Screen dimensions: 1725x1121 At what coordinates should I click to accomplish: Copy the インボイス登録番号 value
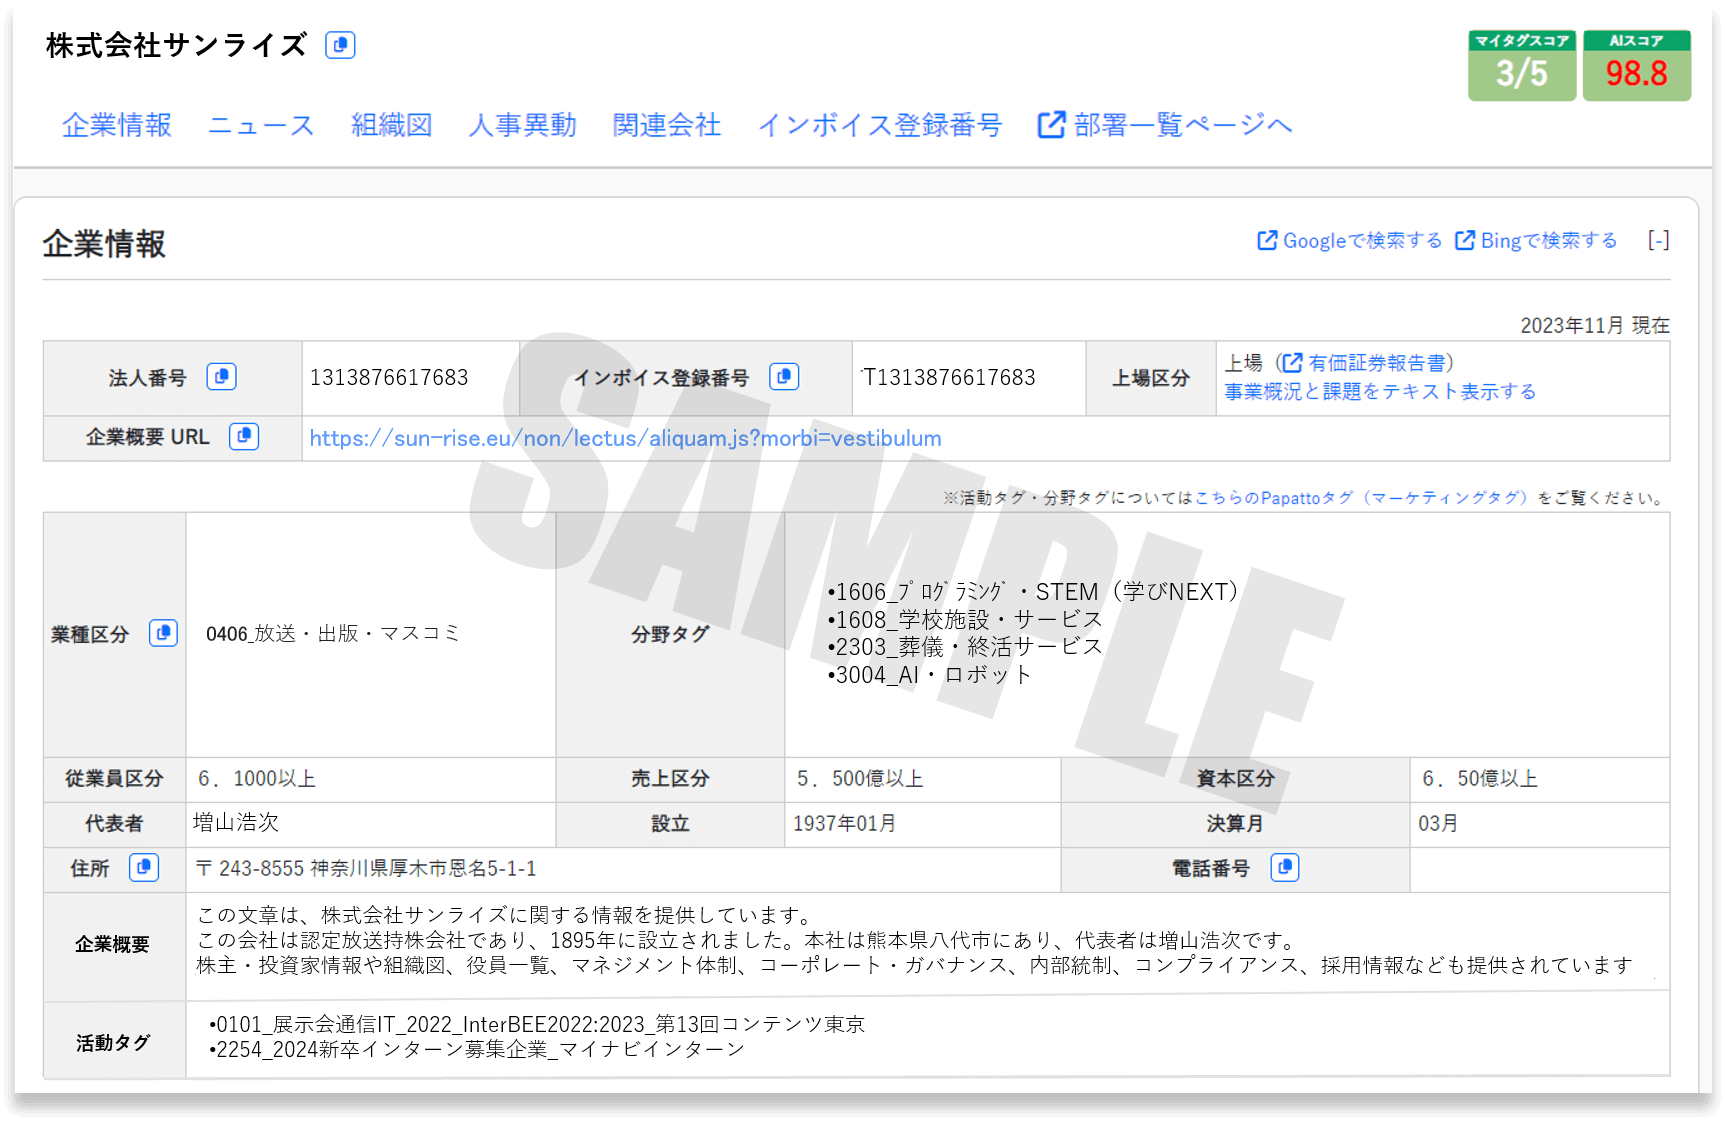click(784, 377)
